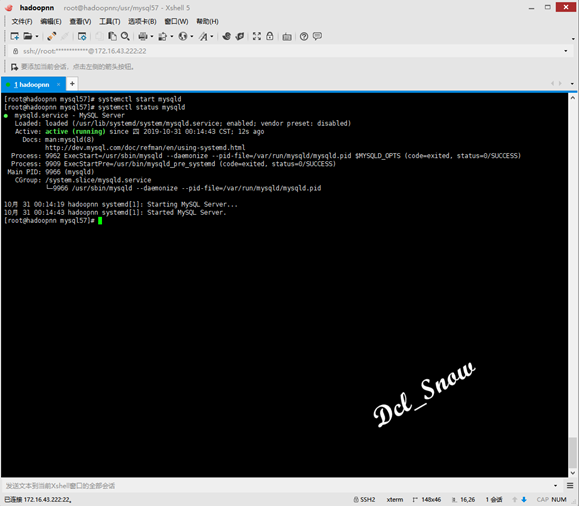Viewport: 579px width, 506px height.
Task: Click the New Session icon
Action: 15,36
